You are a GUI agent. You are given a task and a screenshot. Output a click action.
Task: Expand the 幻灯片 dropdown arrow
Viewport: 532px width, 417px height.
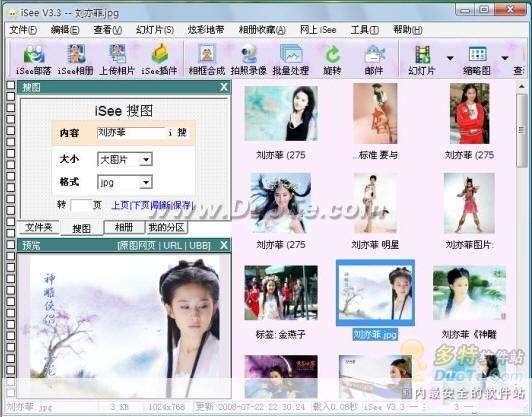450,58
